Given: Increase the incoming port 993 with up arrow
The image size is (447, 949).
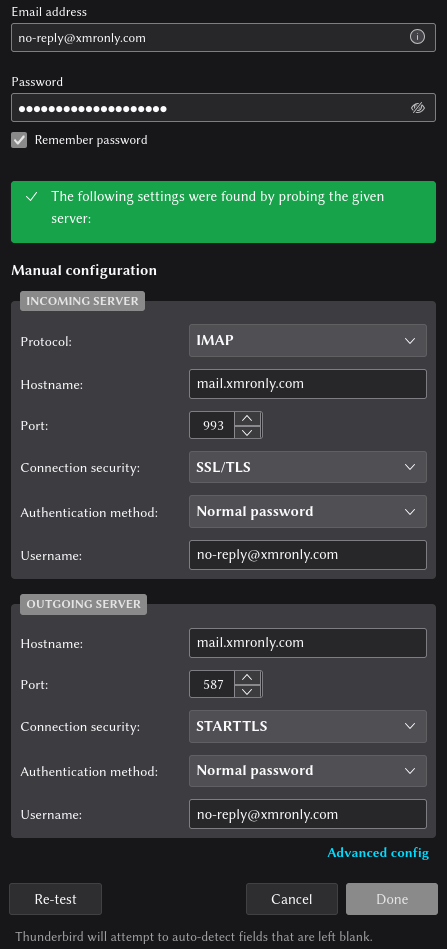Looking at the screenshot, I should (247, 418).
